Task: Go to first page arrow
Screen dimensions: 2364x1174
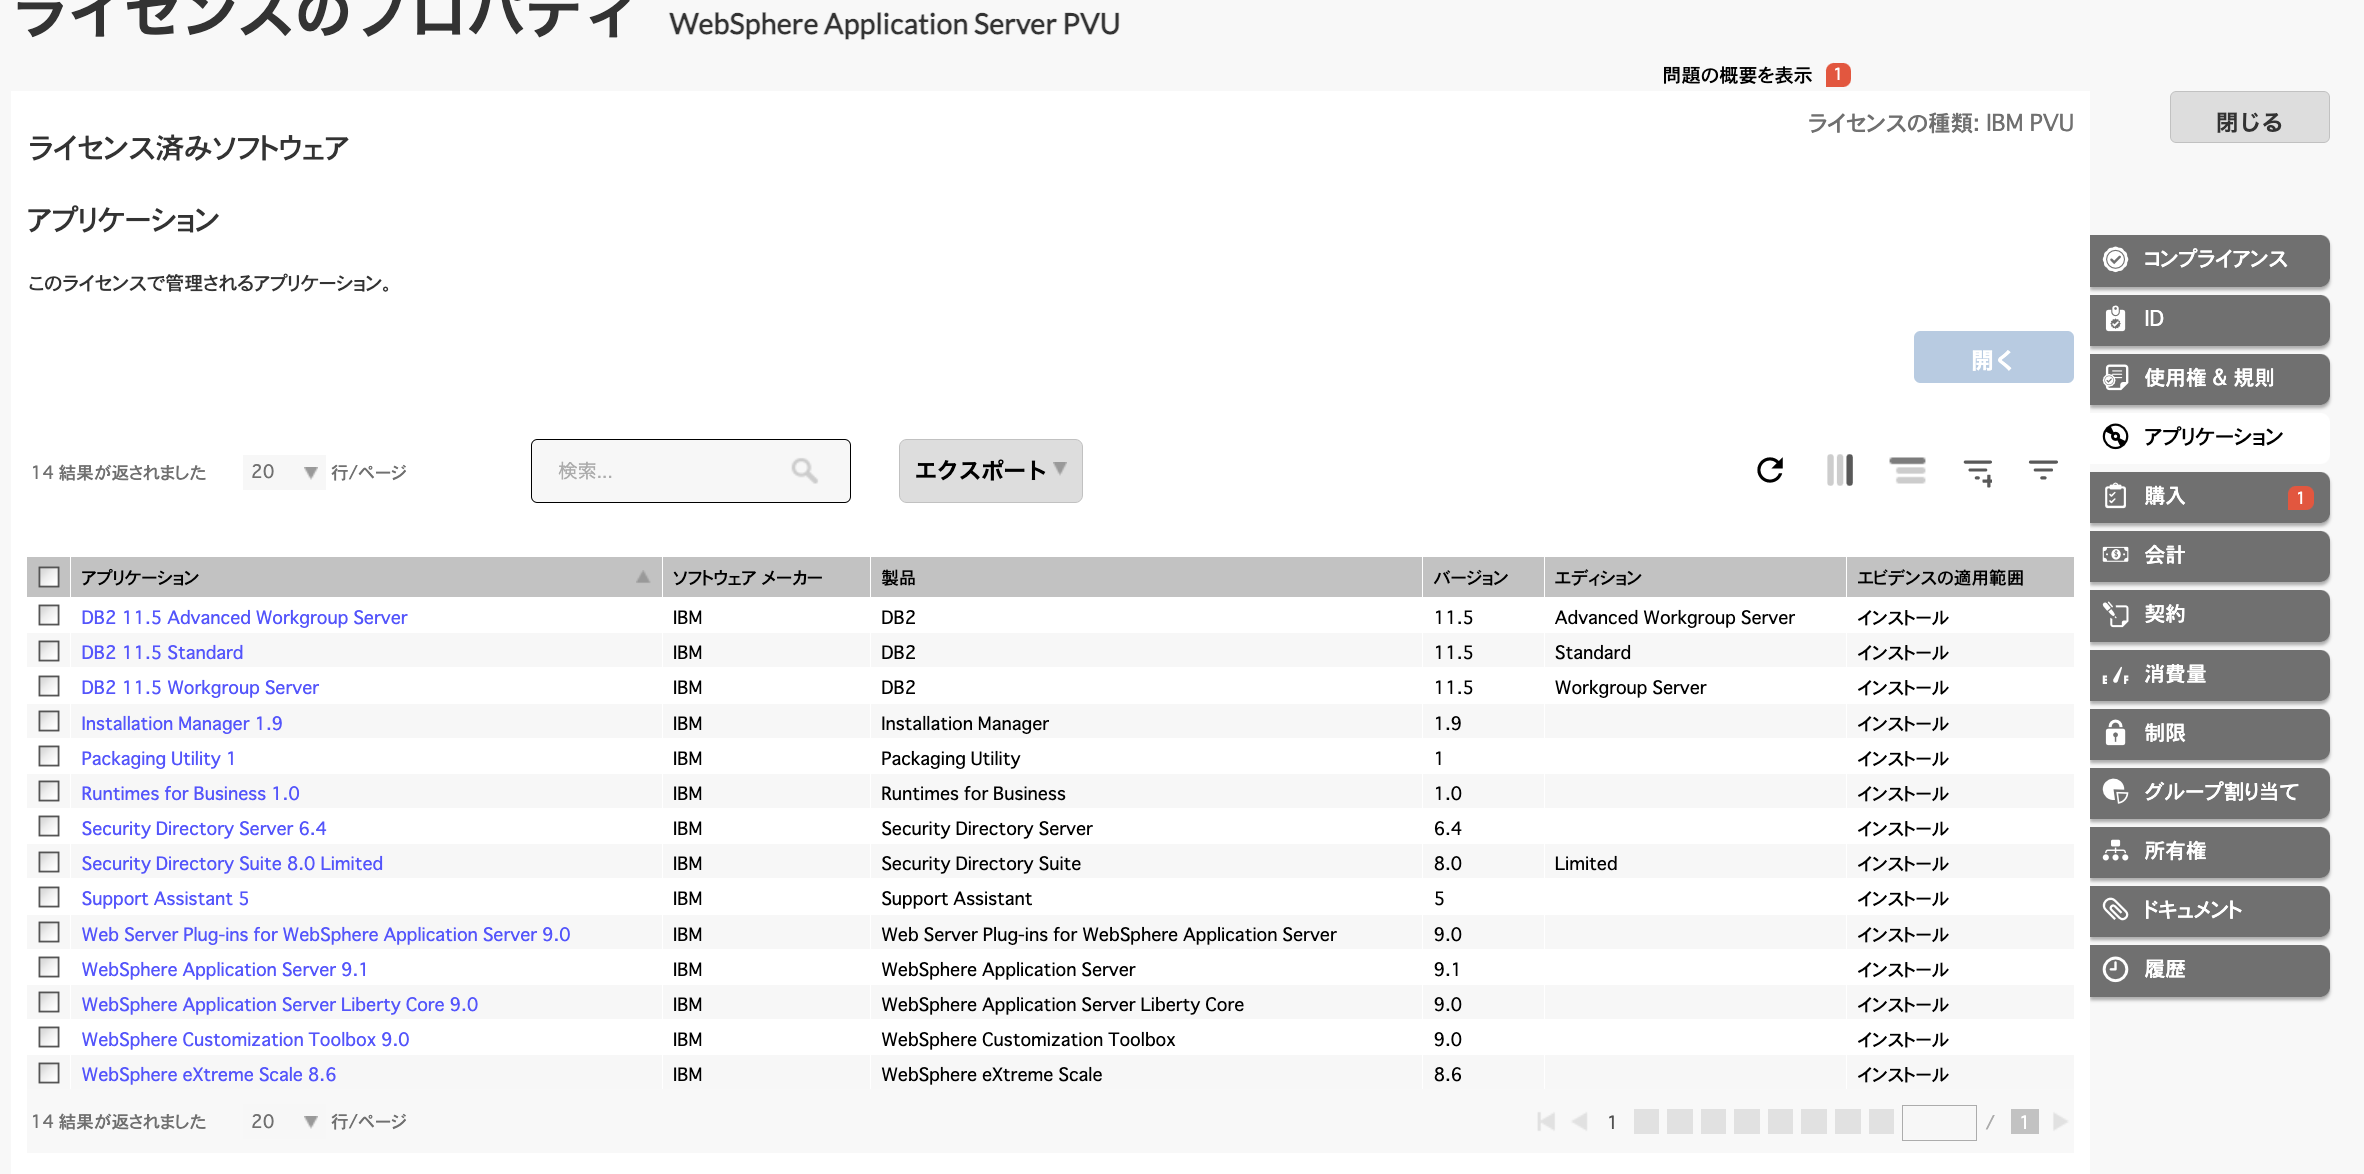Action: click(x=1546, y=1122)
